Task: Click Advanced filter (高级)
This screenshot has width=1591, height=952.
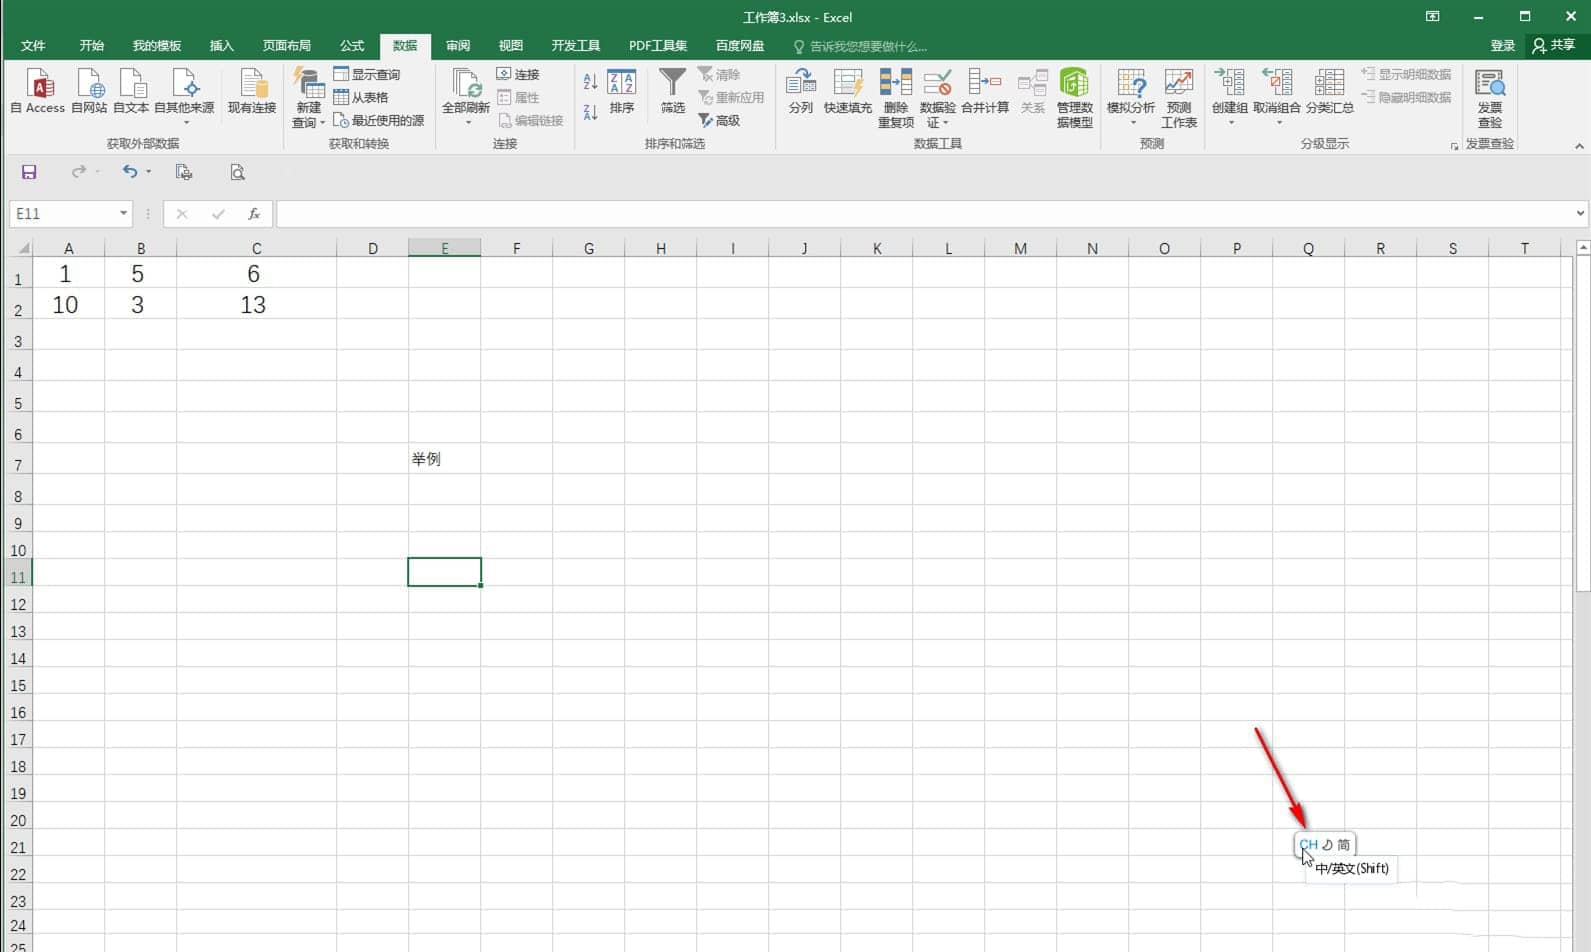Action: tap(719, 120)
